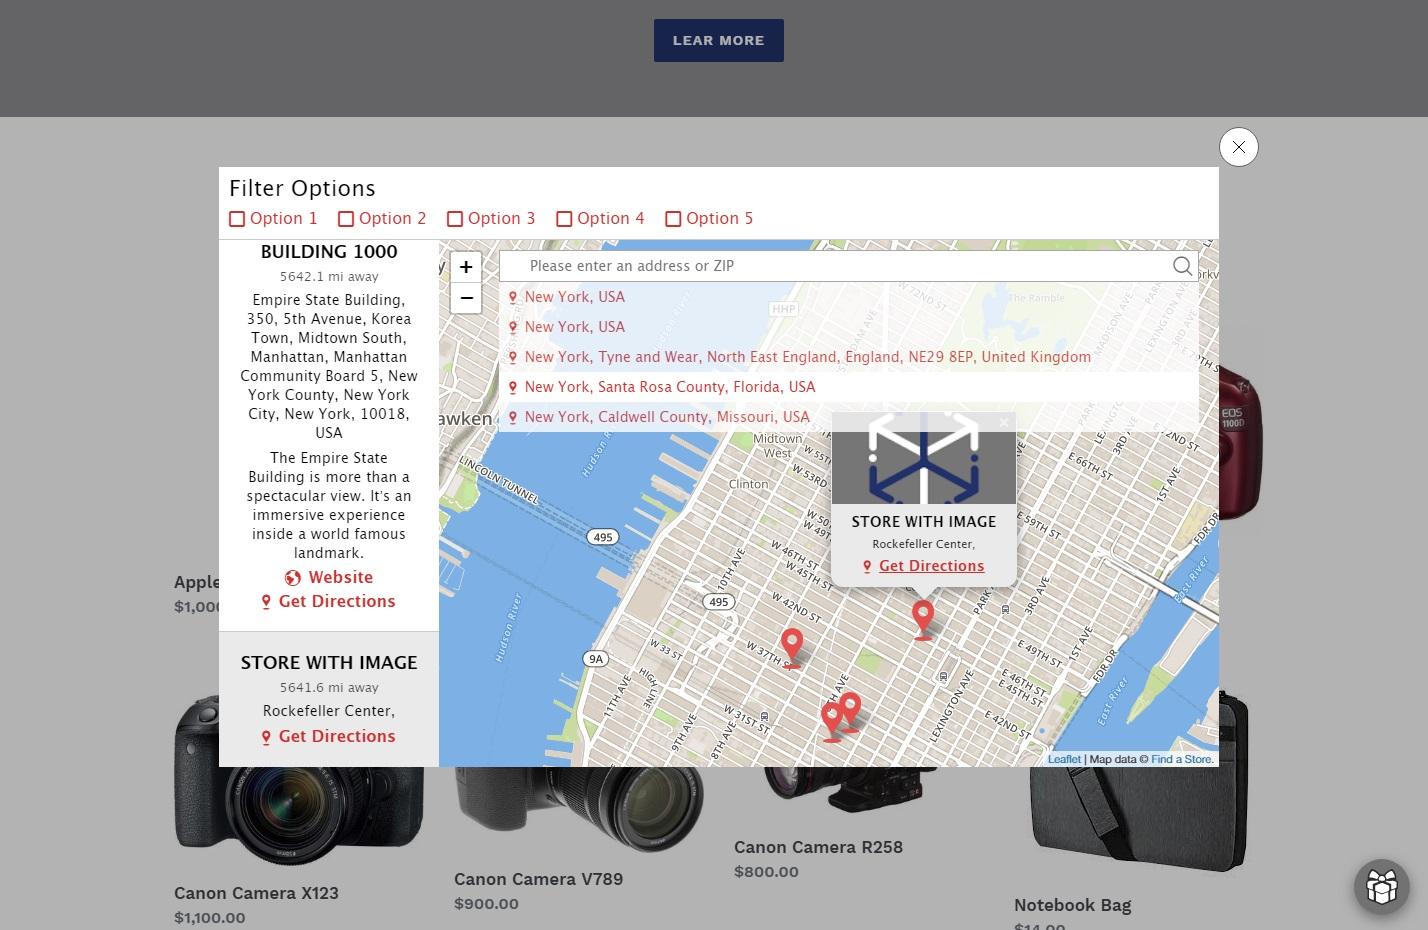Screen dimensions: 1428x930
Task: Click the map pin below the store popup
Action: pyautogui.click(x=923, y=618)
